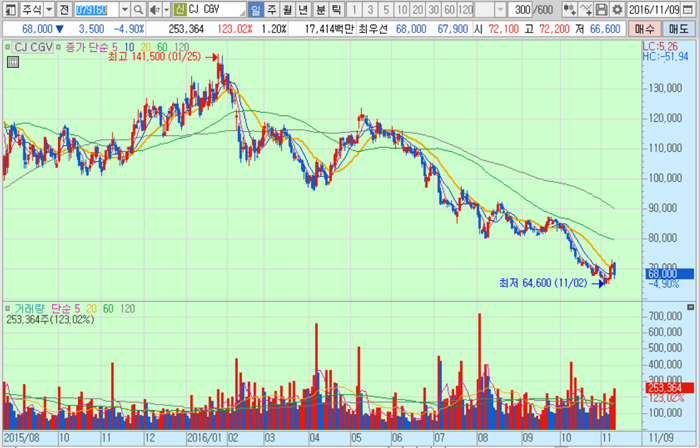Click the add indicator candlestick icon
This screenshot has width=700, height=448.
pos(569,9)
